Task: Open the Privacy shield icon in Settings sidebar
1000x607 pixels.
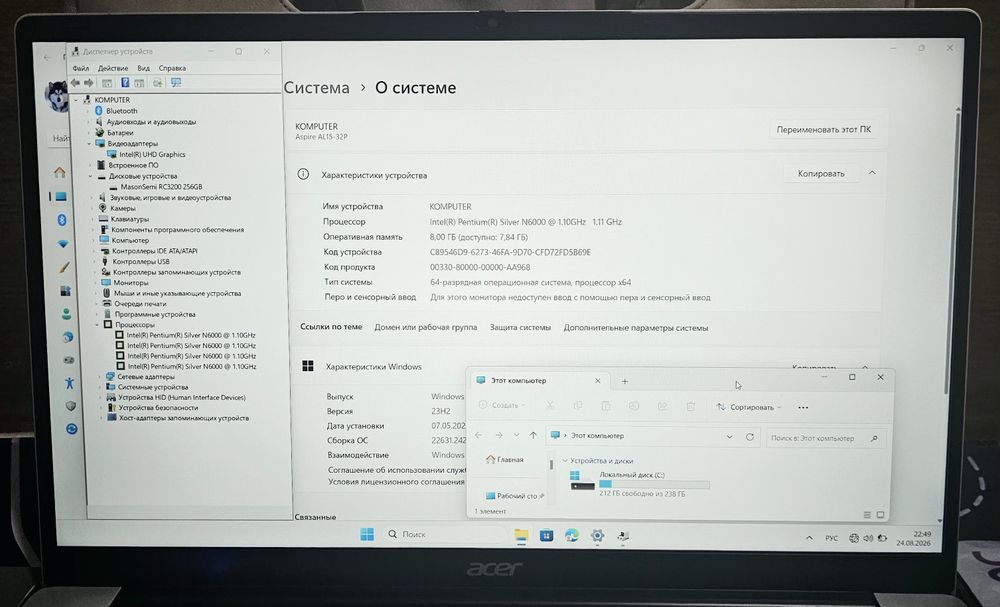Action: click(x=70, y=406)
